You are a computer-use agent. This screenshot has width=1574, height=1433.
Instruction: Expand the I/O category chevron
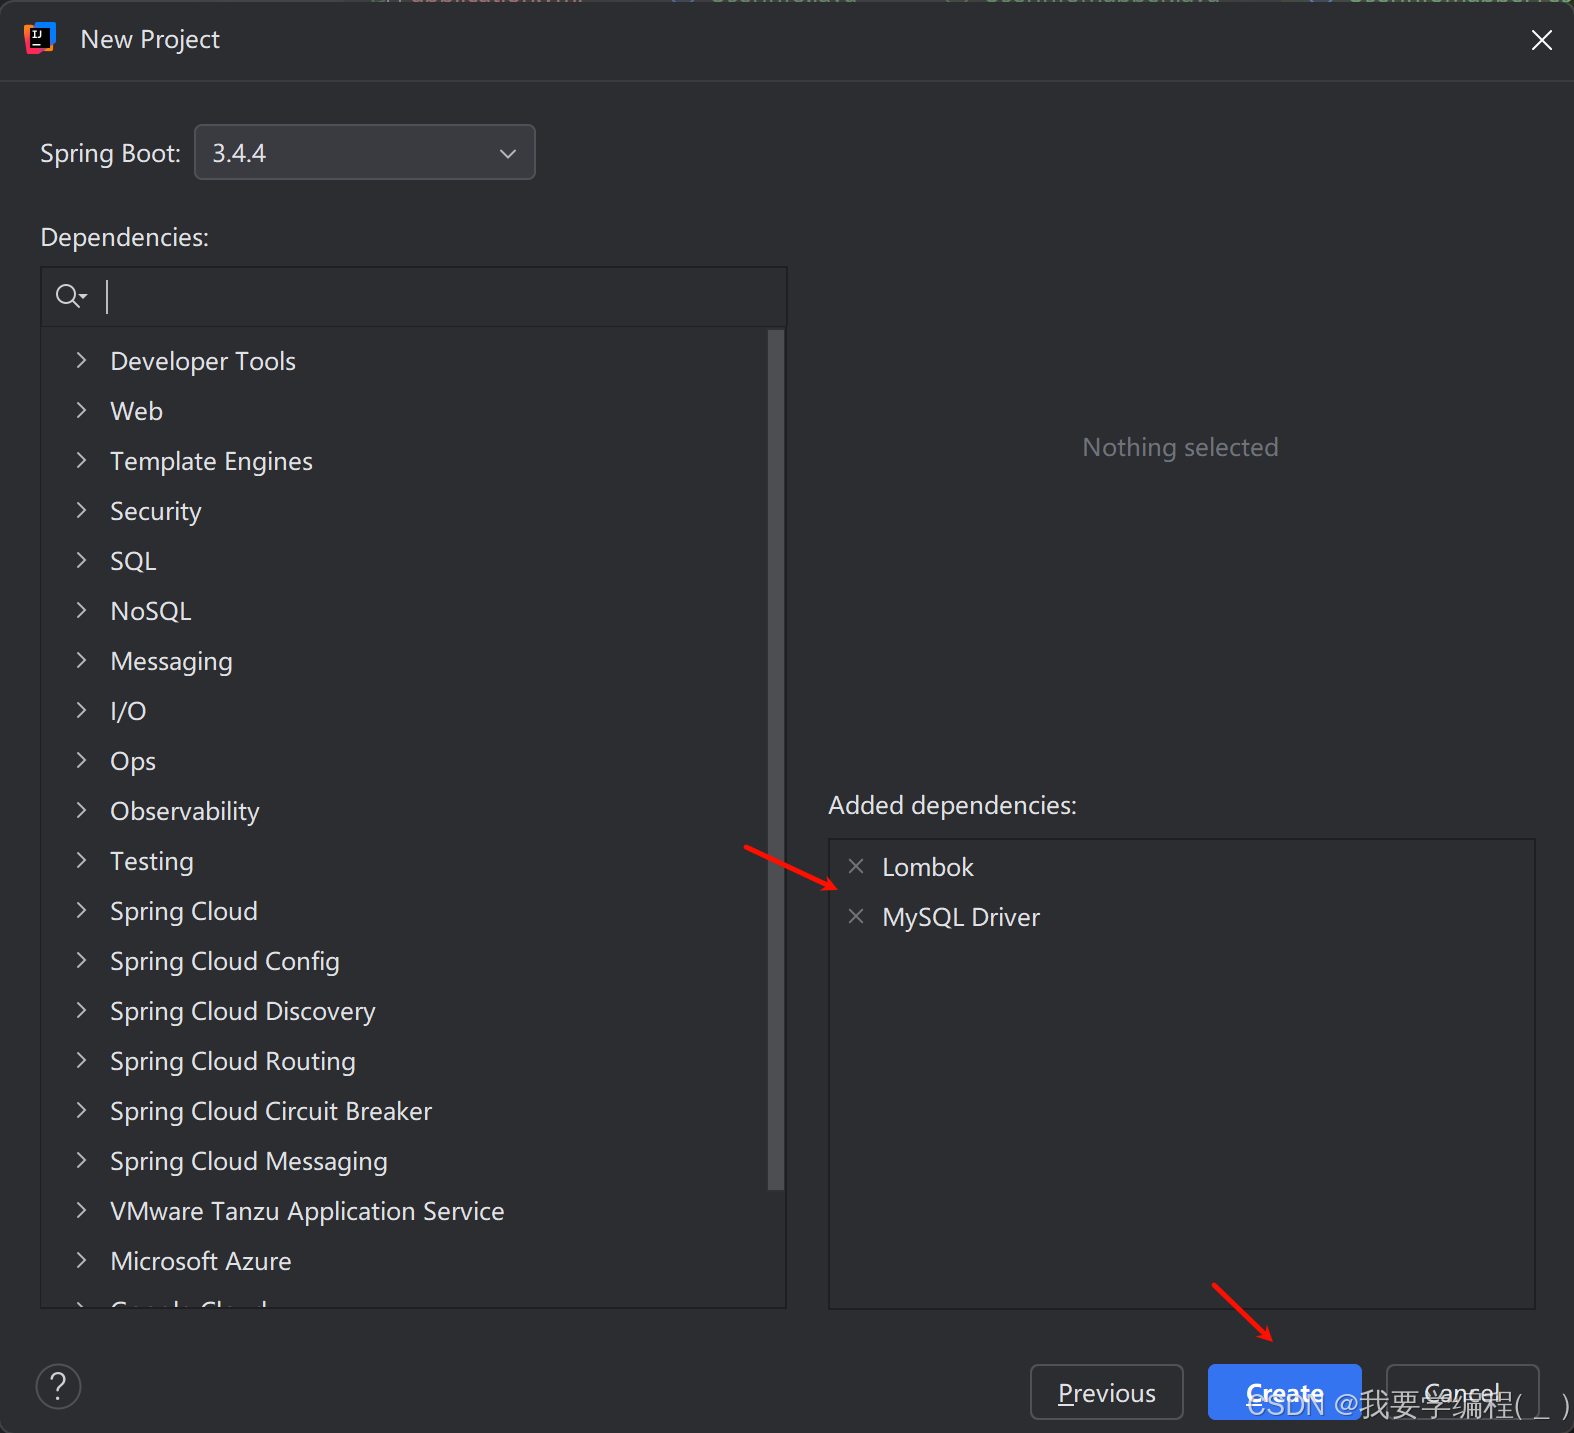click(x=81, y=710)
